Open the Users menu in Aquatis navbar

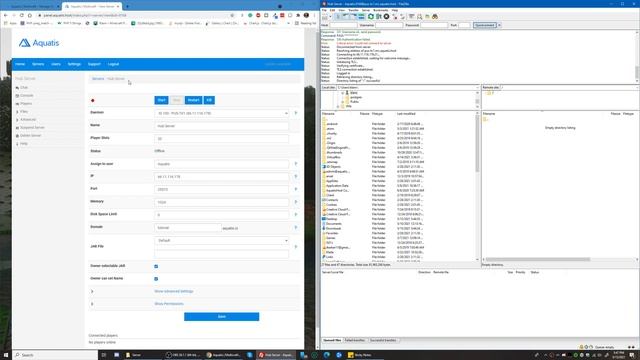pyautogui.click(x=56, y=64)
